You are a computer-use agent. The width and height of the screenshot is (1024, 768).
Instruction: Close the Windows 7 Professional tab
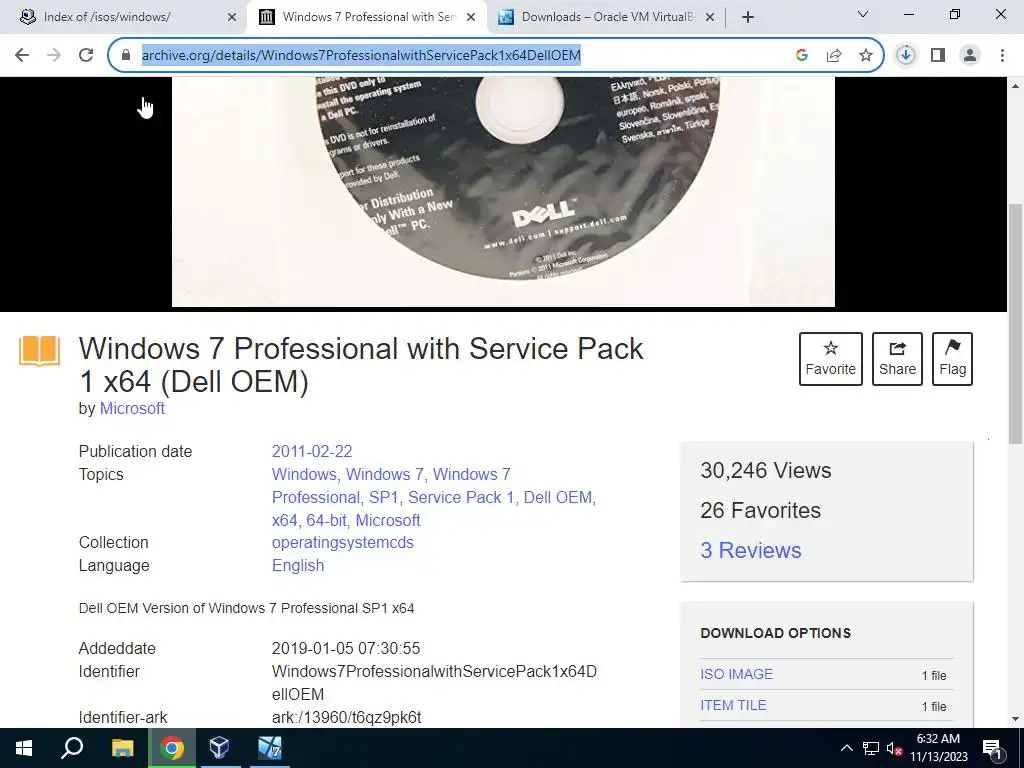(471, 18)
